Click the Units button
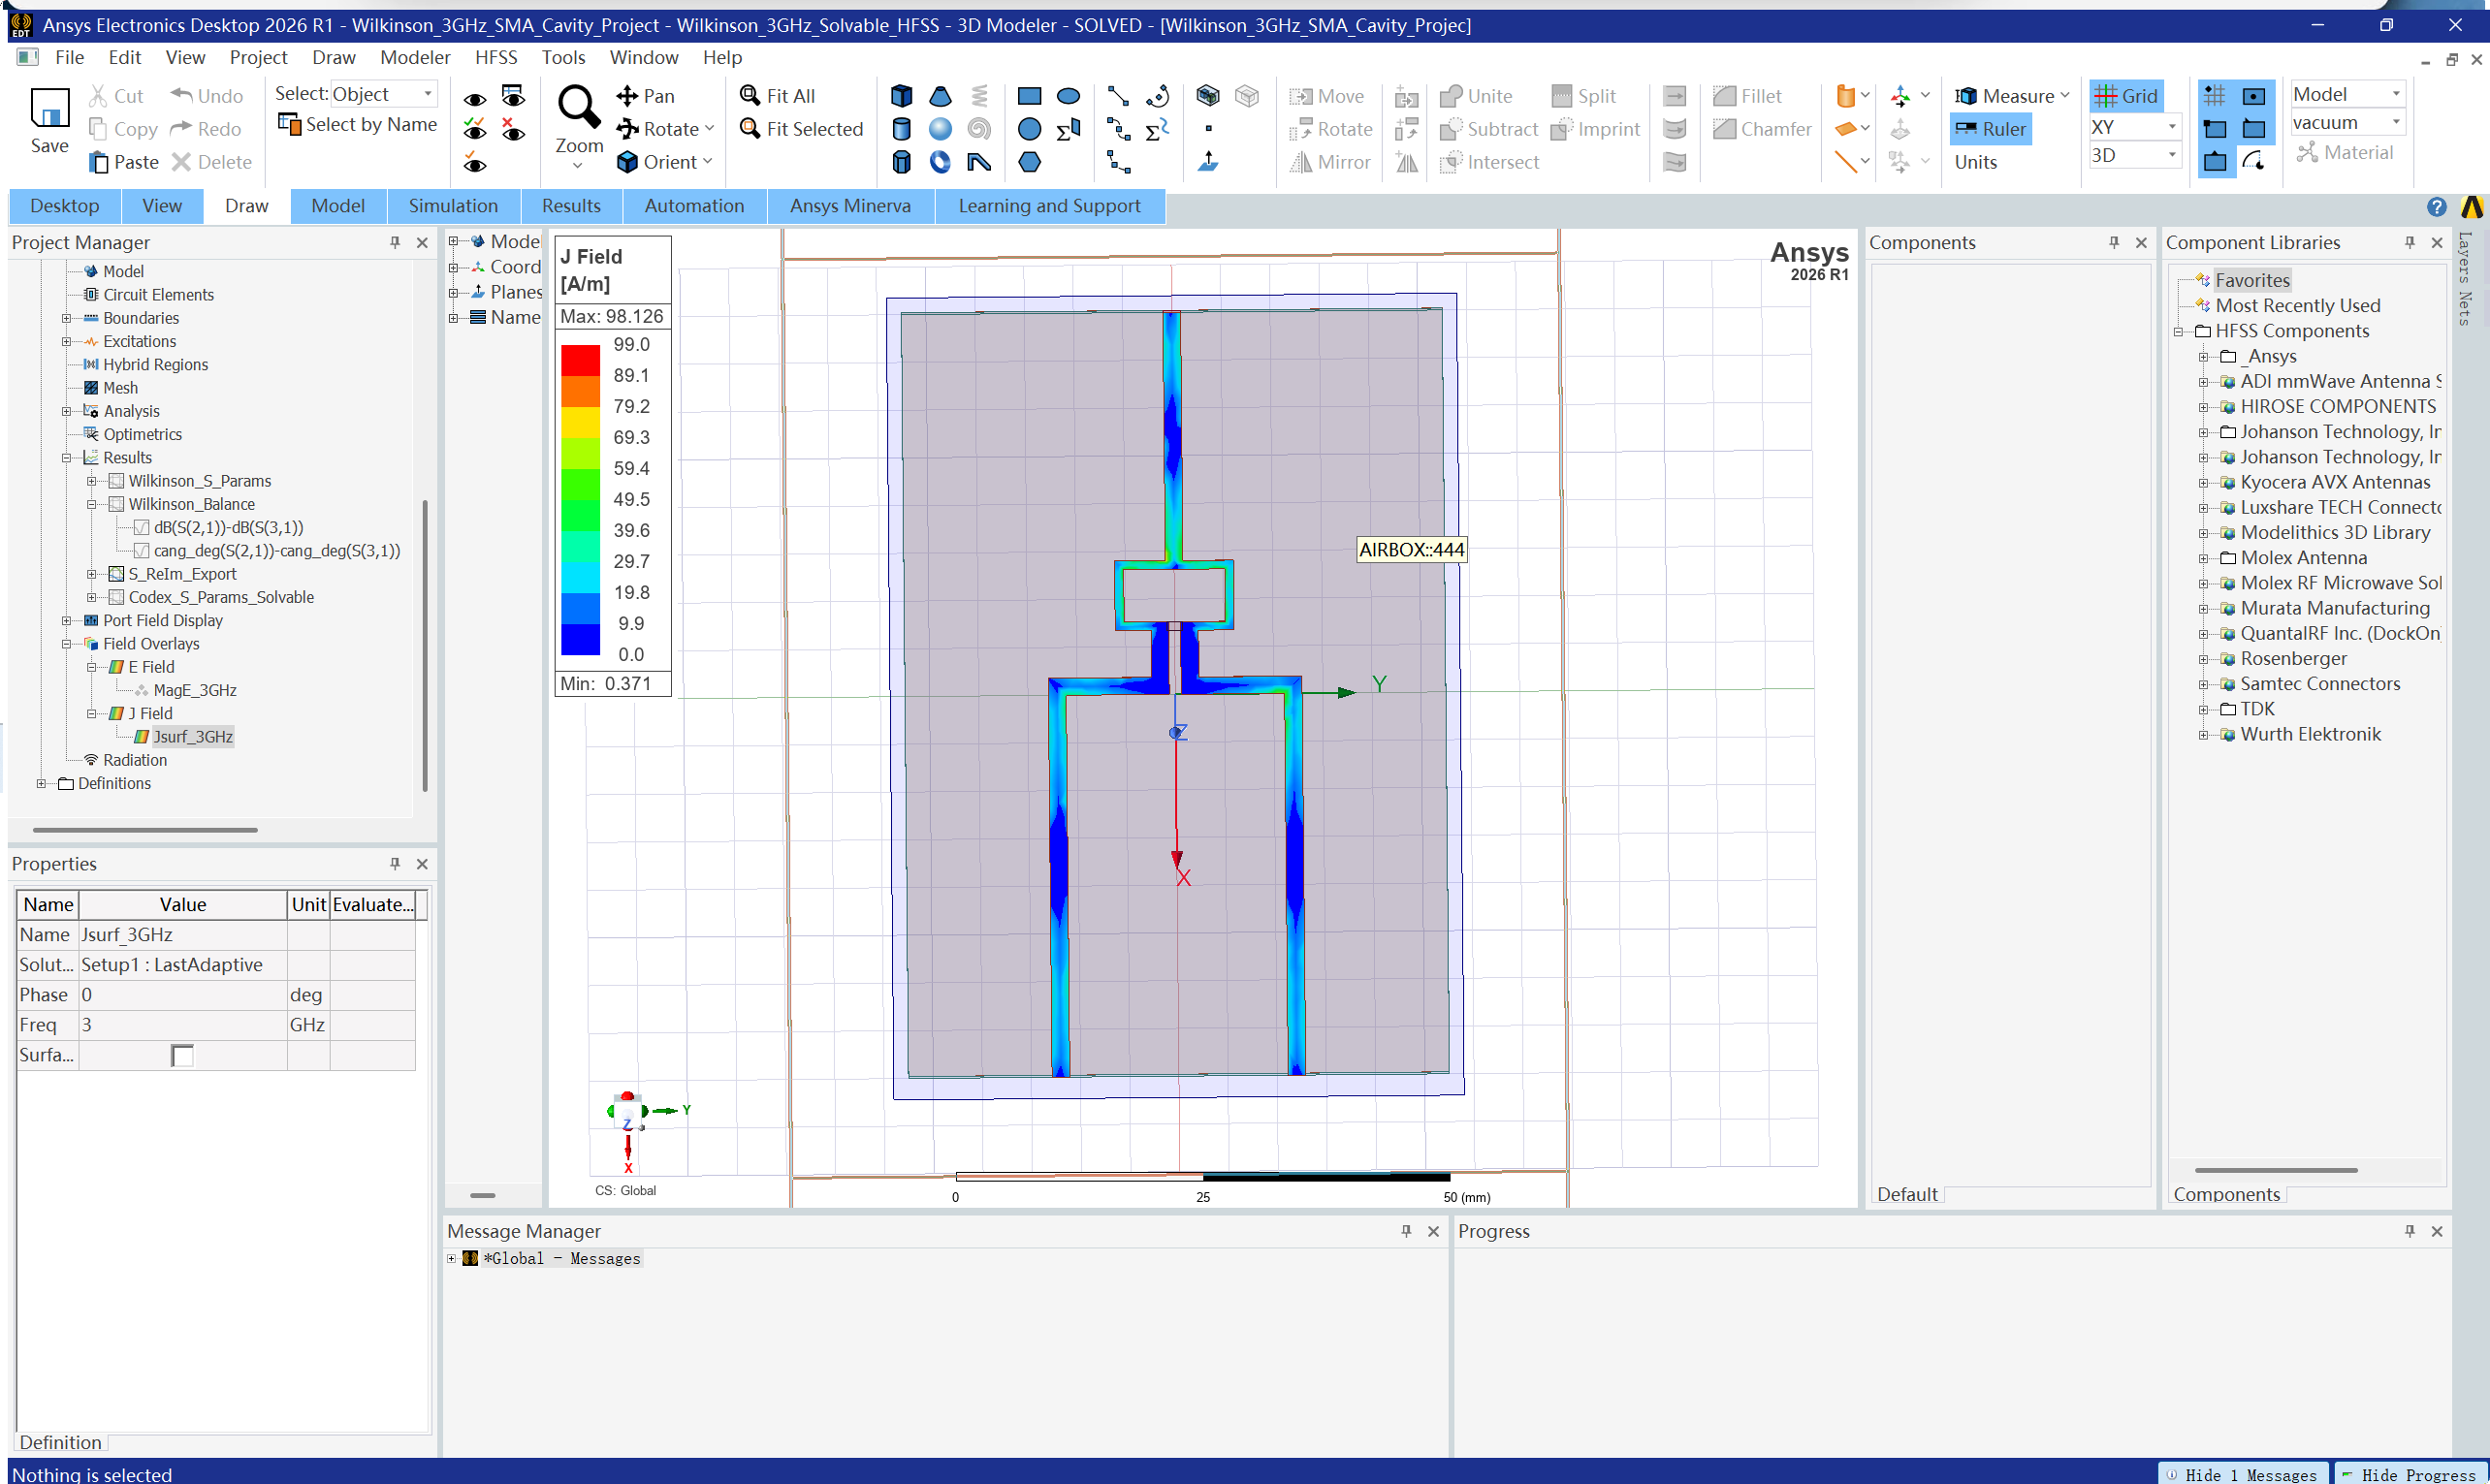This screenshot has height=1484, width=2490. (x=1975, y=162)
